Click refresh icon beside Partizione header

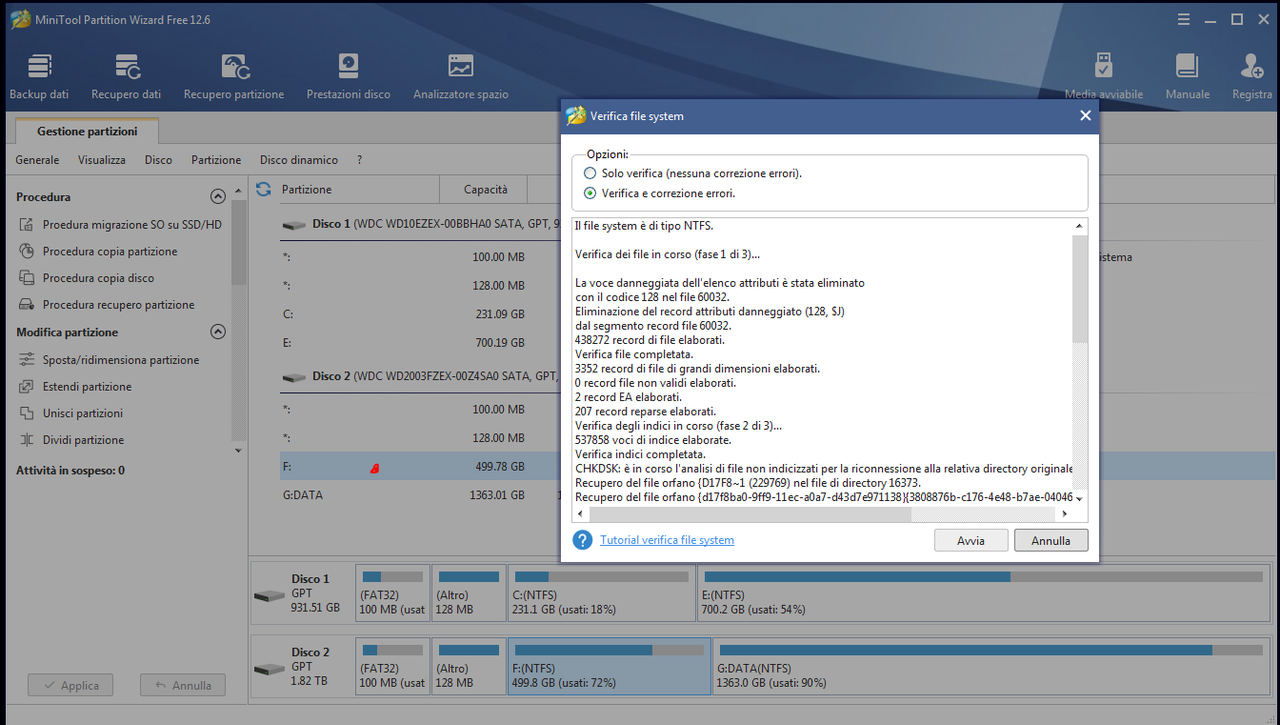click(264, 189)
